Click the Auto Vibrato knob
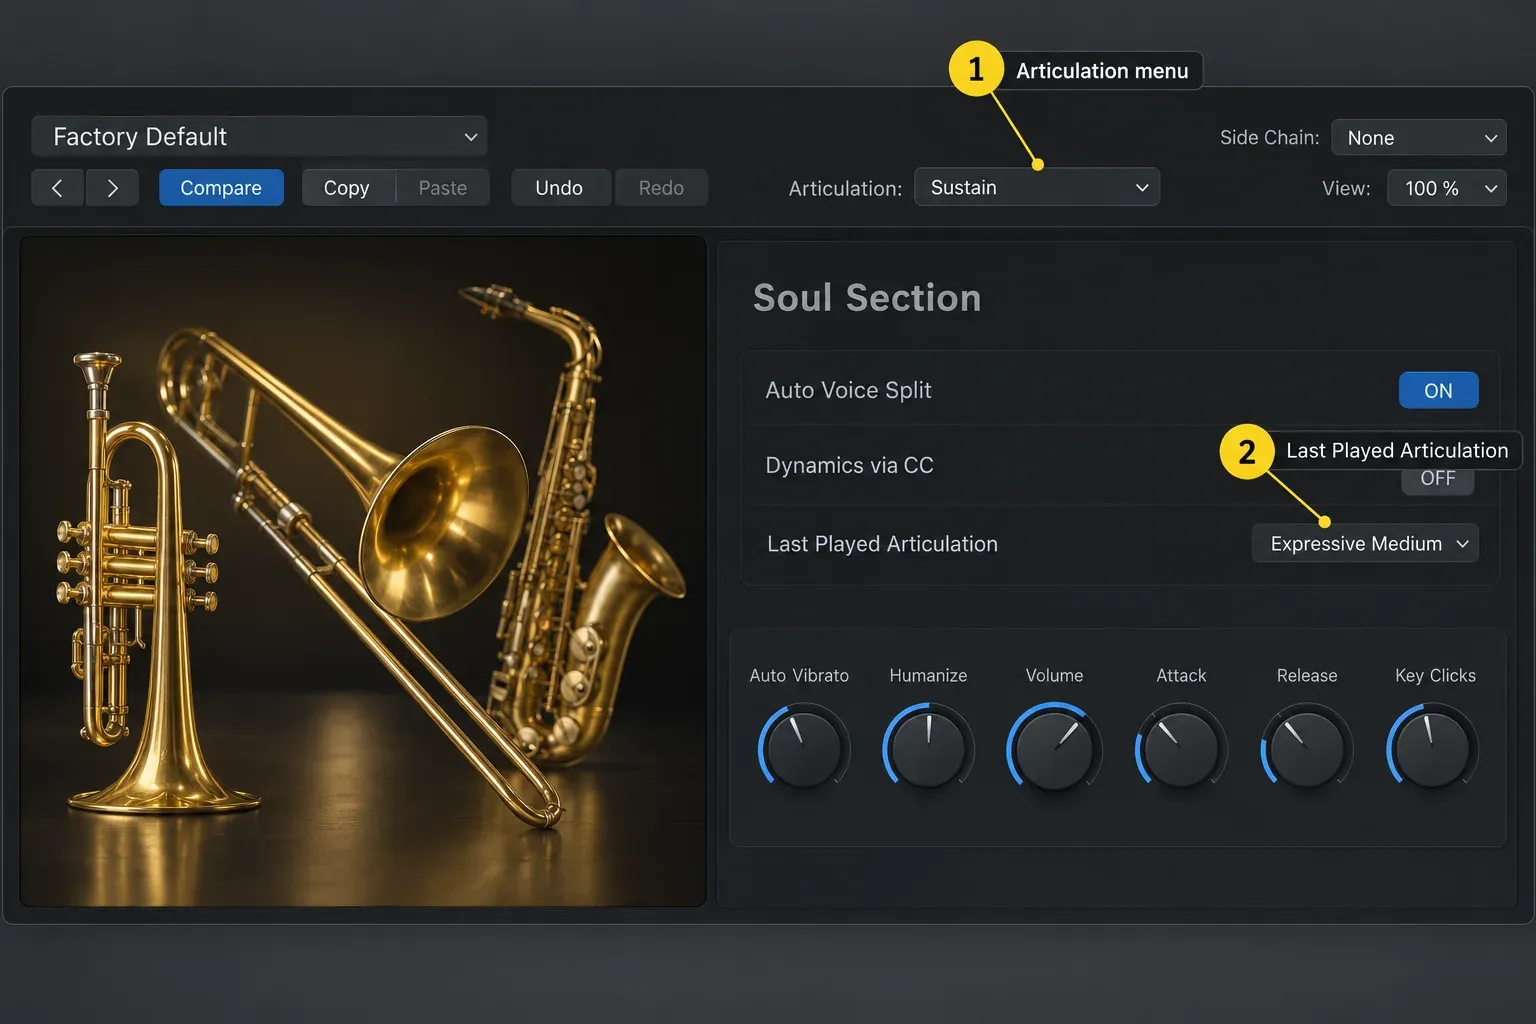Screen dimensions: 1536x1024 click(x=804, y=748)
